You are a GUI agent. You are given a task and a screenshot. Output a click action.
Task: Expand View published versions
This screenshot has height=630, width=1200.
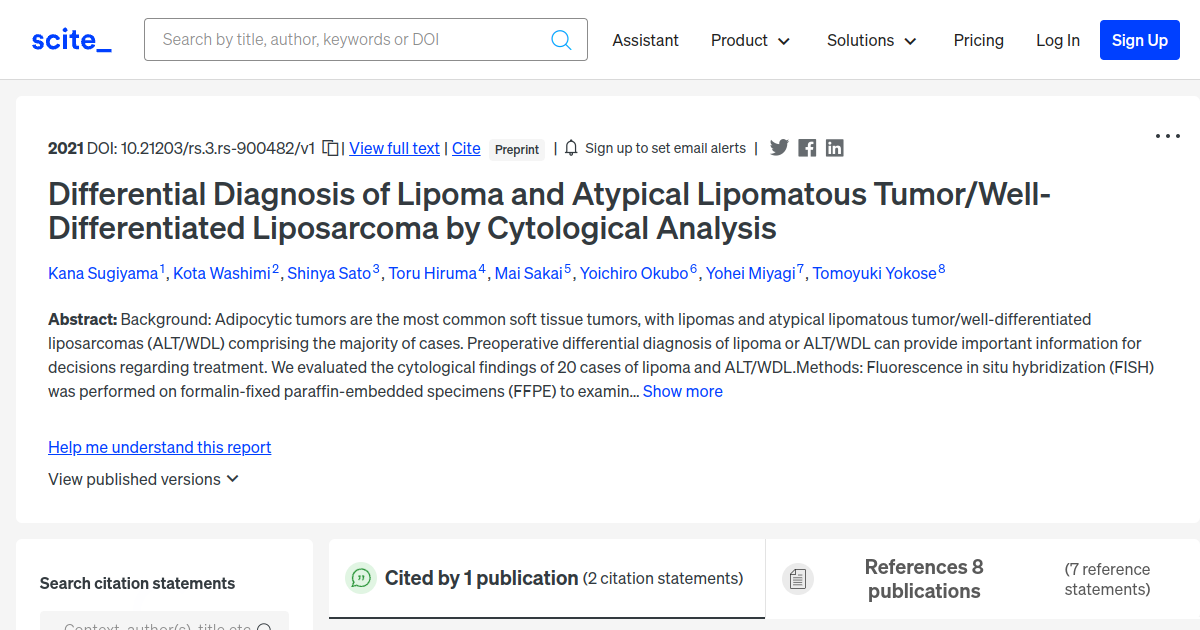pos(143,479)
